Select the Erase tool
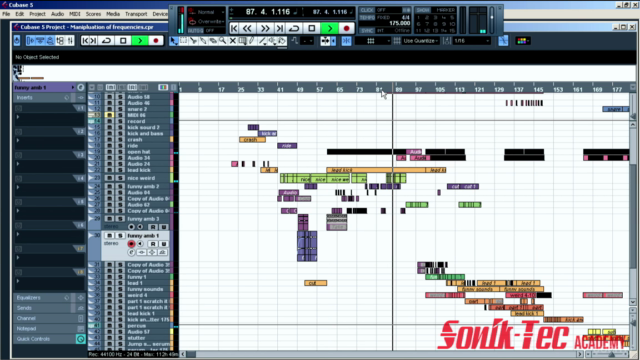This screenshot has height=360, width=640. 213,41
